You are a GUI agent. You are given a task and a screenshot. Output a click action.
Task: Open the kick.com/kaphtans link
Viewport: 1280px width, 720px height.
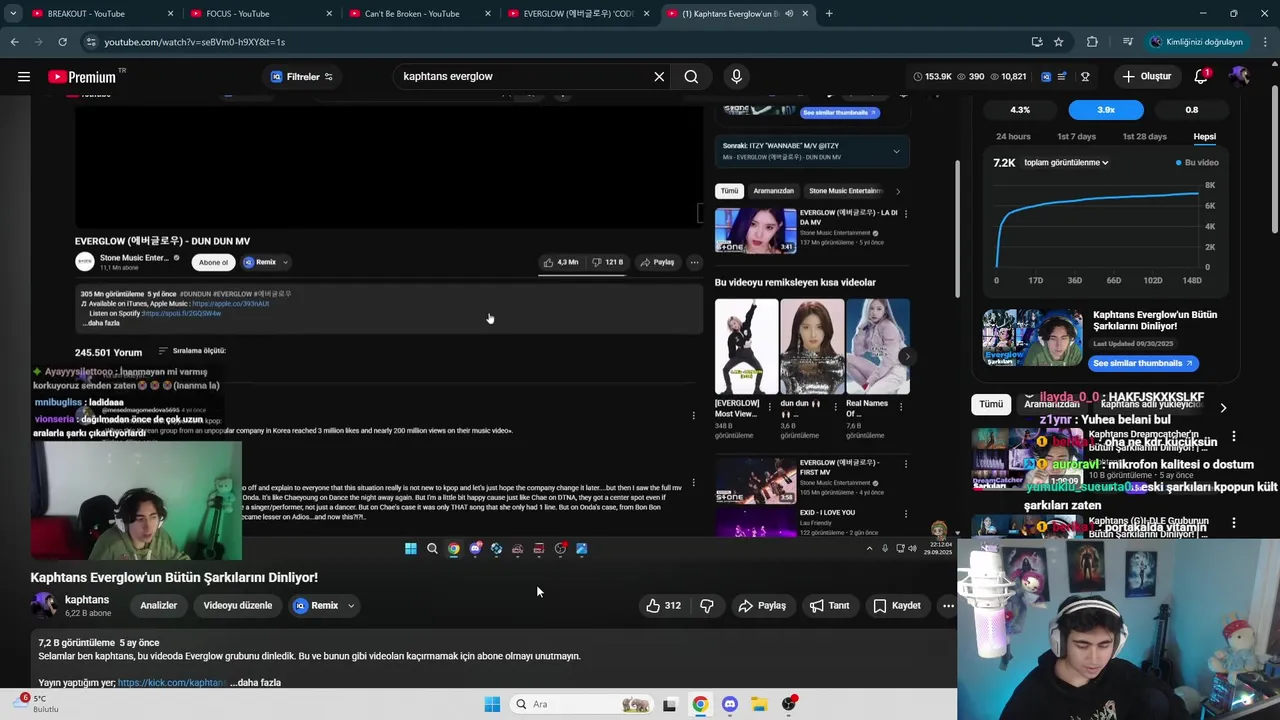point(172,683)
